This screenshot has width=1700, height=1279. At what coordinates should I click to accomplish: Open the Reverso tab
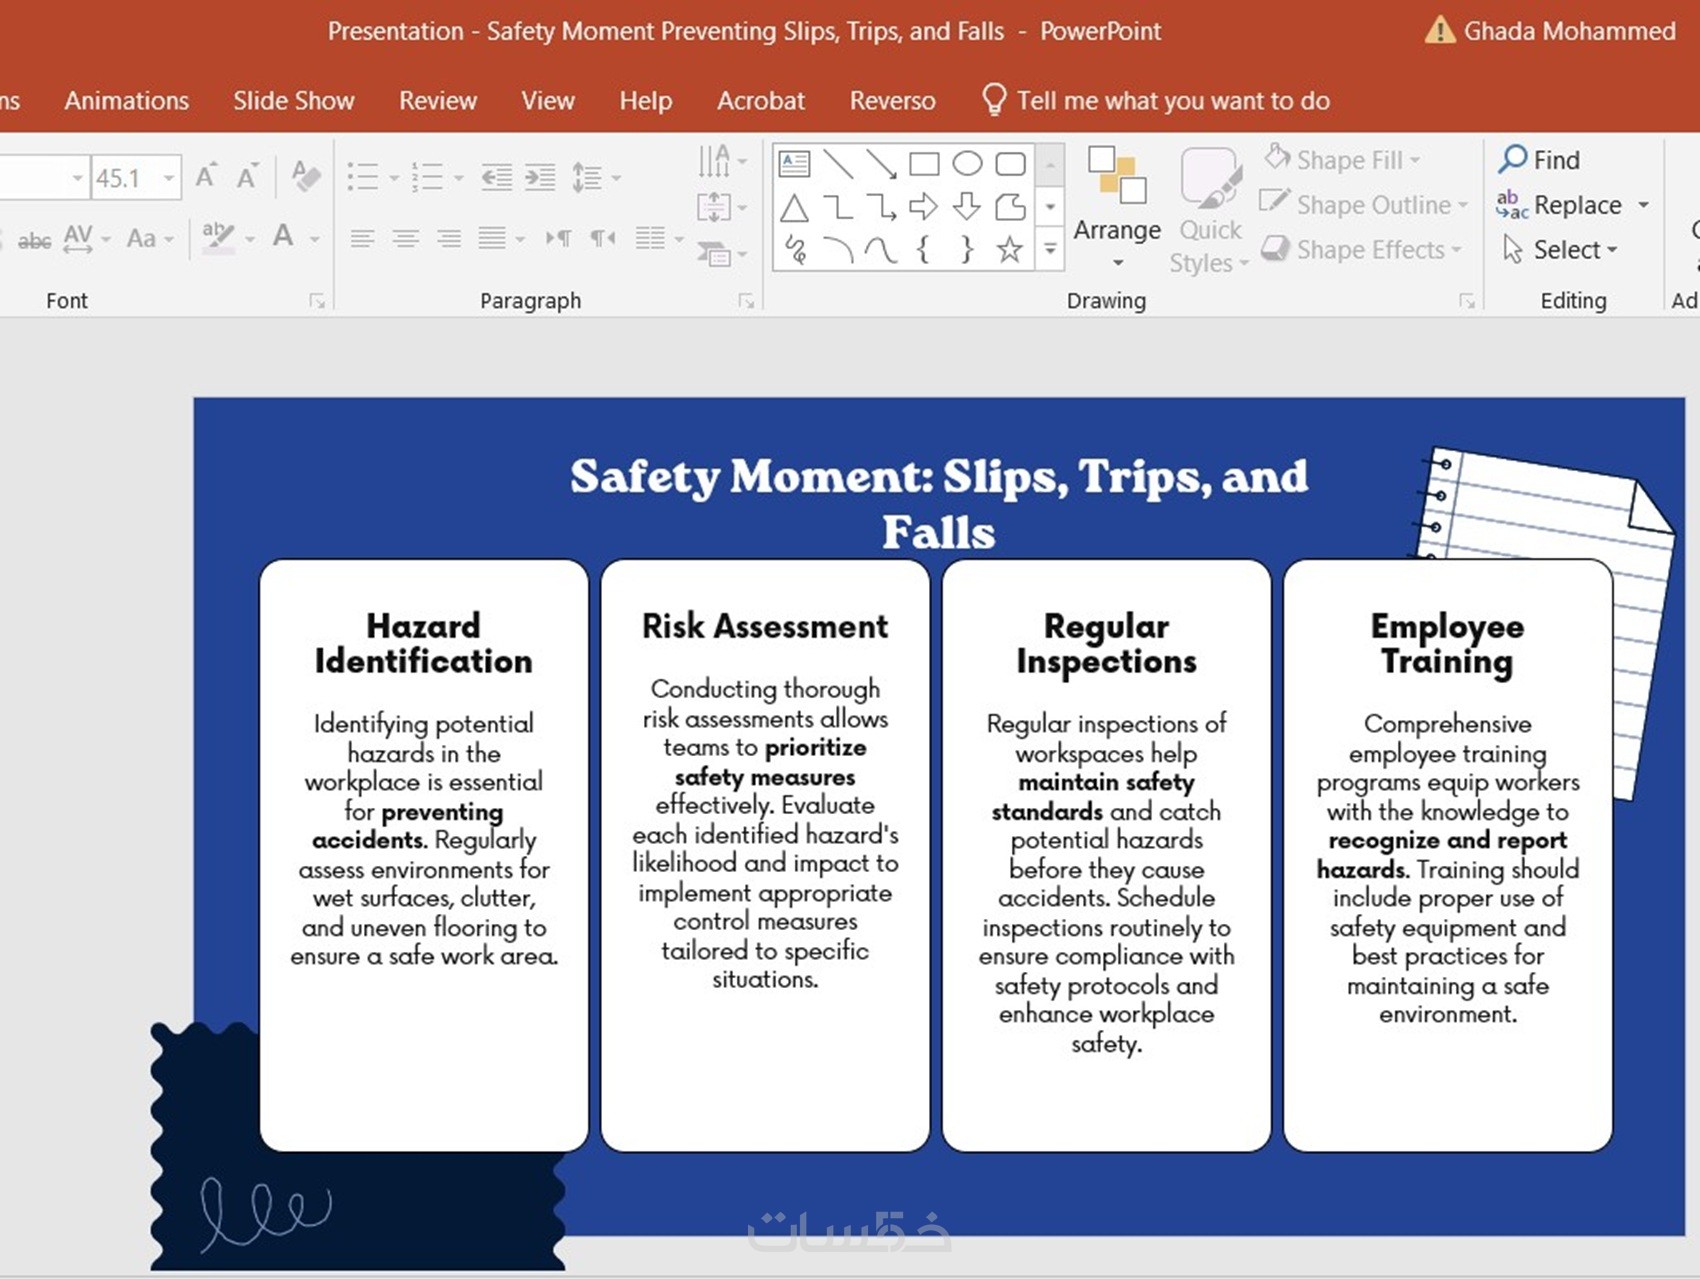pos(893,101)
